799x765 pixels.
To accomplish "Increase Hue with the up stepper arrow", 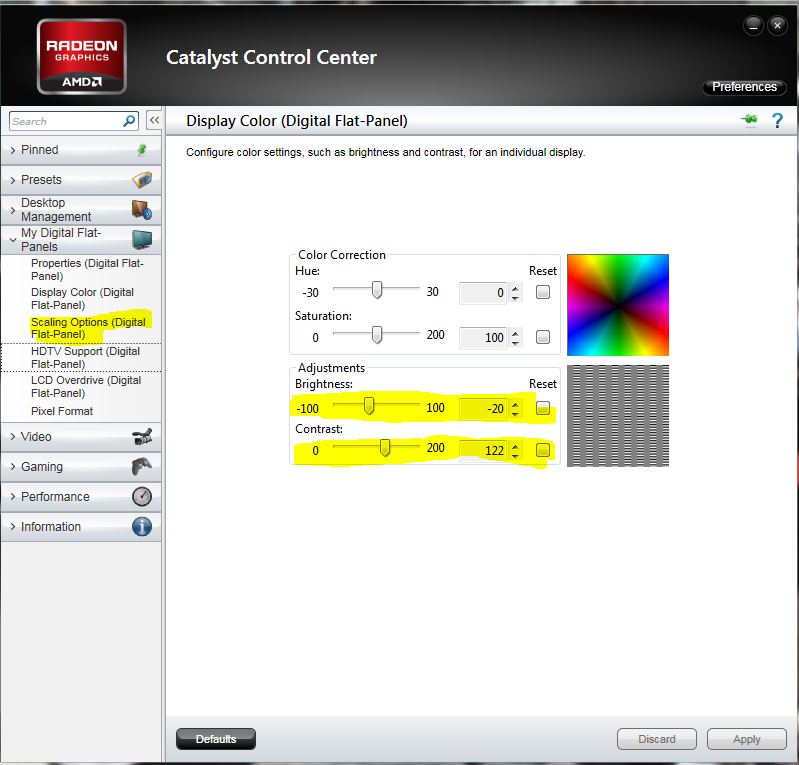I will pos(515,288).
